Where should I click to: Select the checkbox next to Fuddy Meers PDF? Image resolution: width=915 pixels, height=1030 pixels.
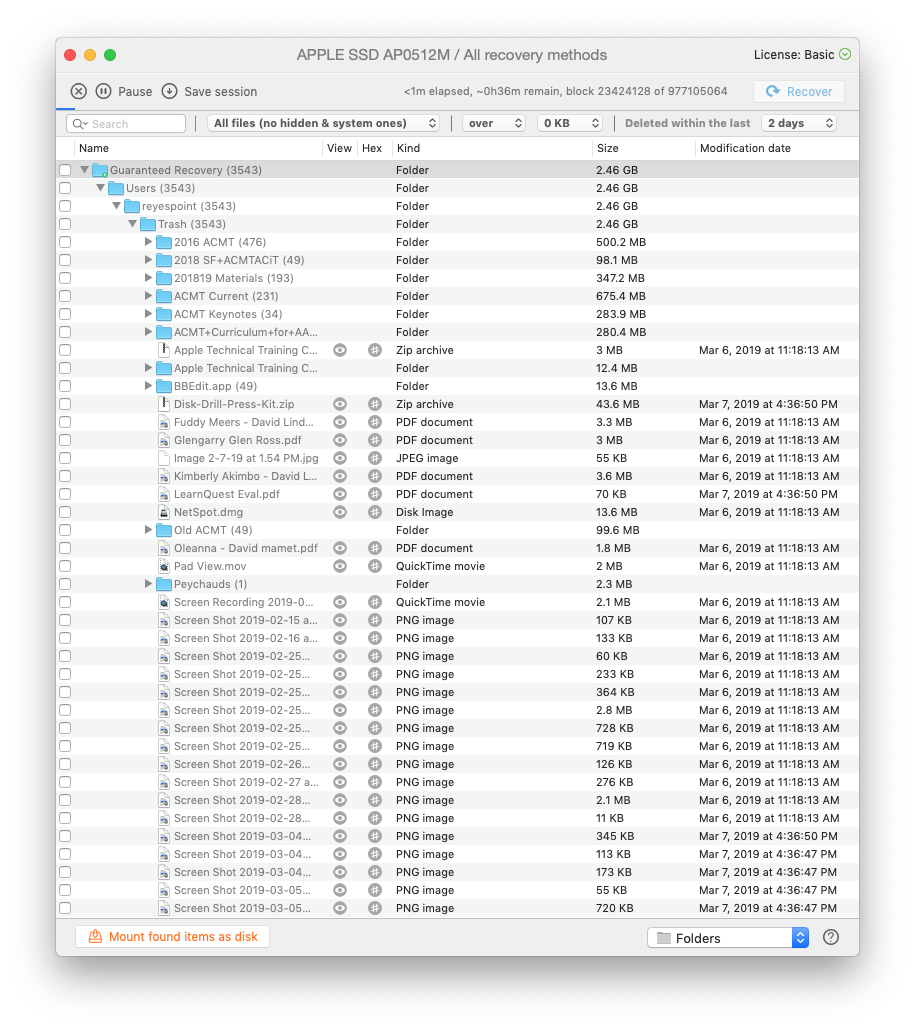click(65, 422)
